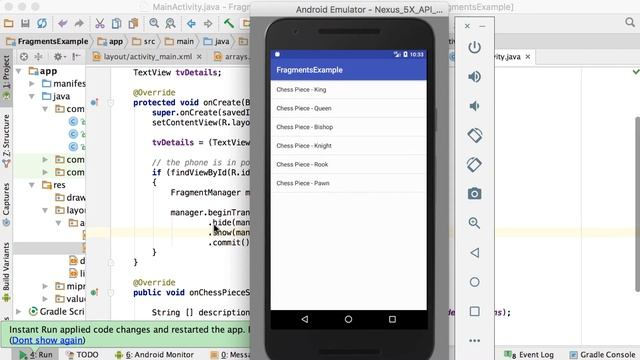Undo with the left purple arrow
This screenshot has width=640, height=360.
pos(62,24)
